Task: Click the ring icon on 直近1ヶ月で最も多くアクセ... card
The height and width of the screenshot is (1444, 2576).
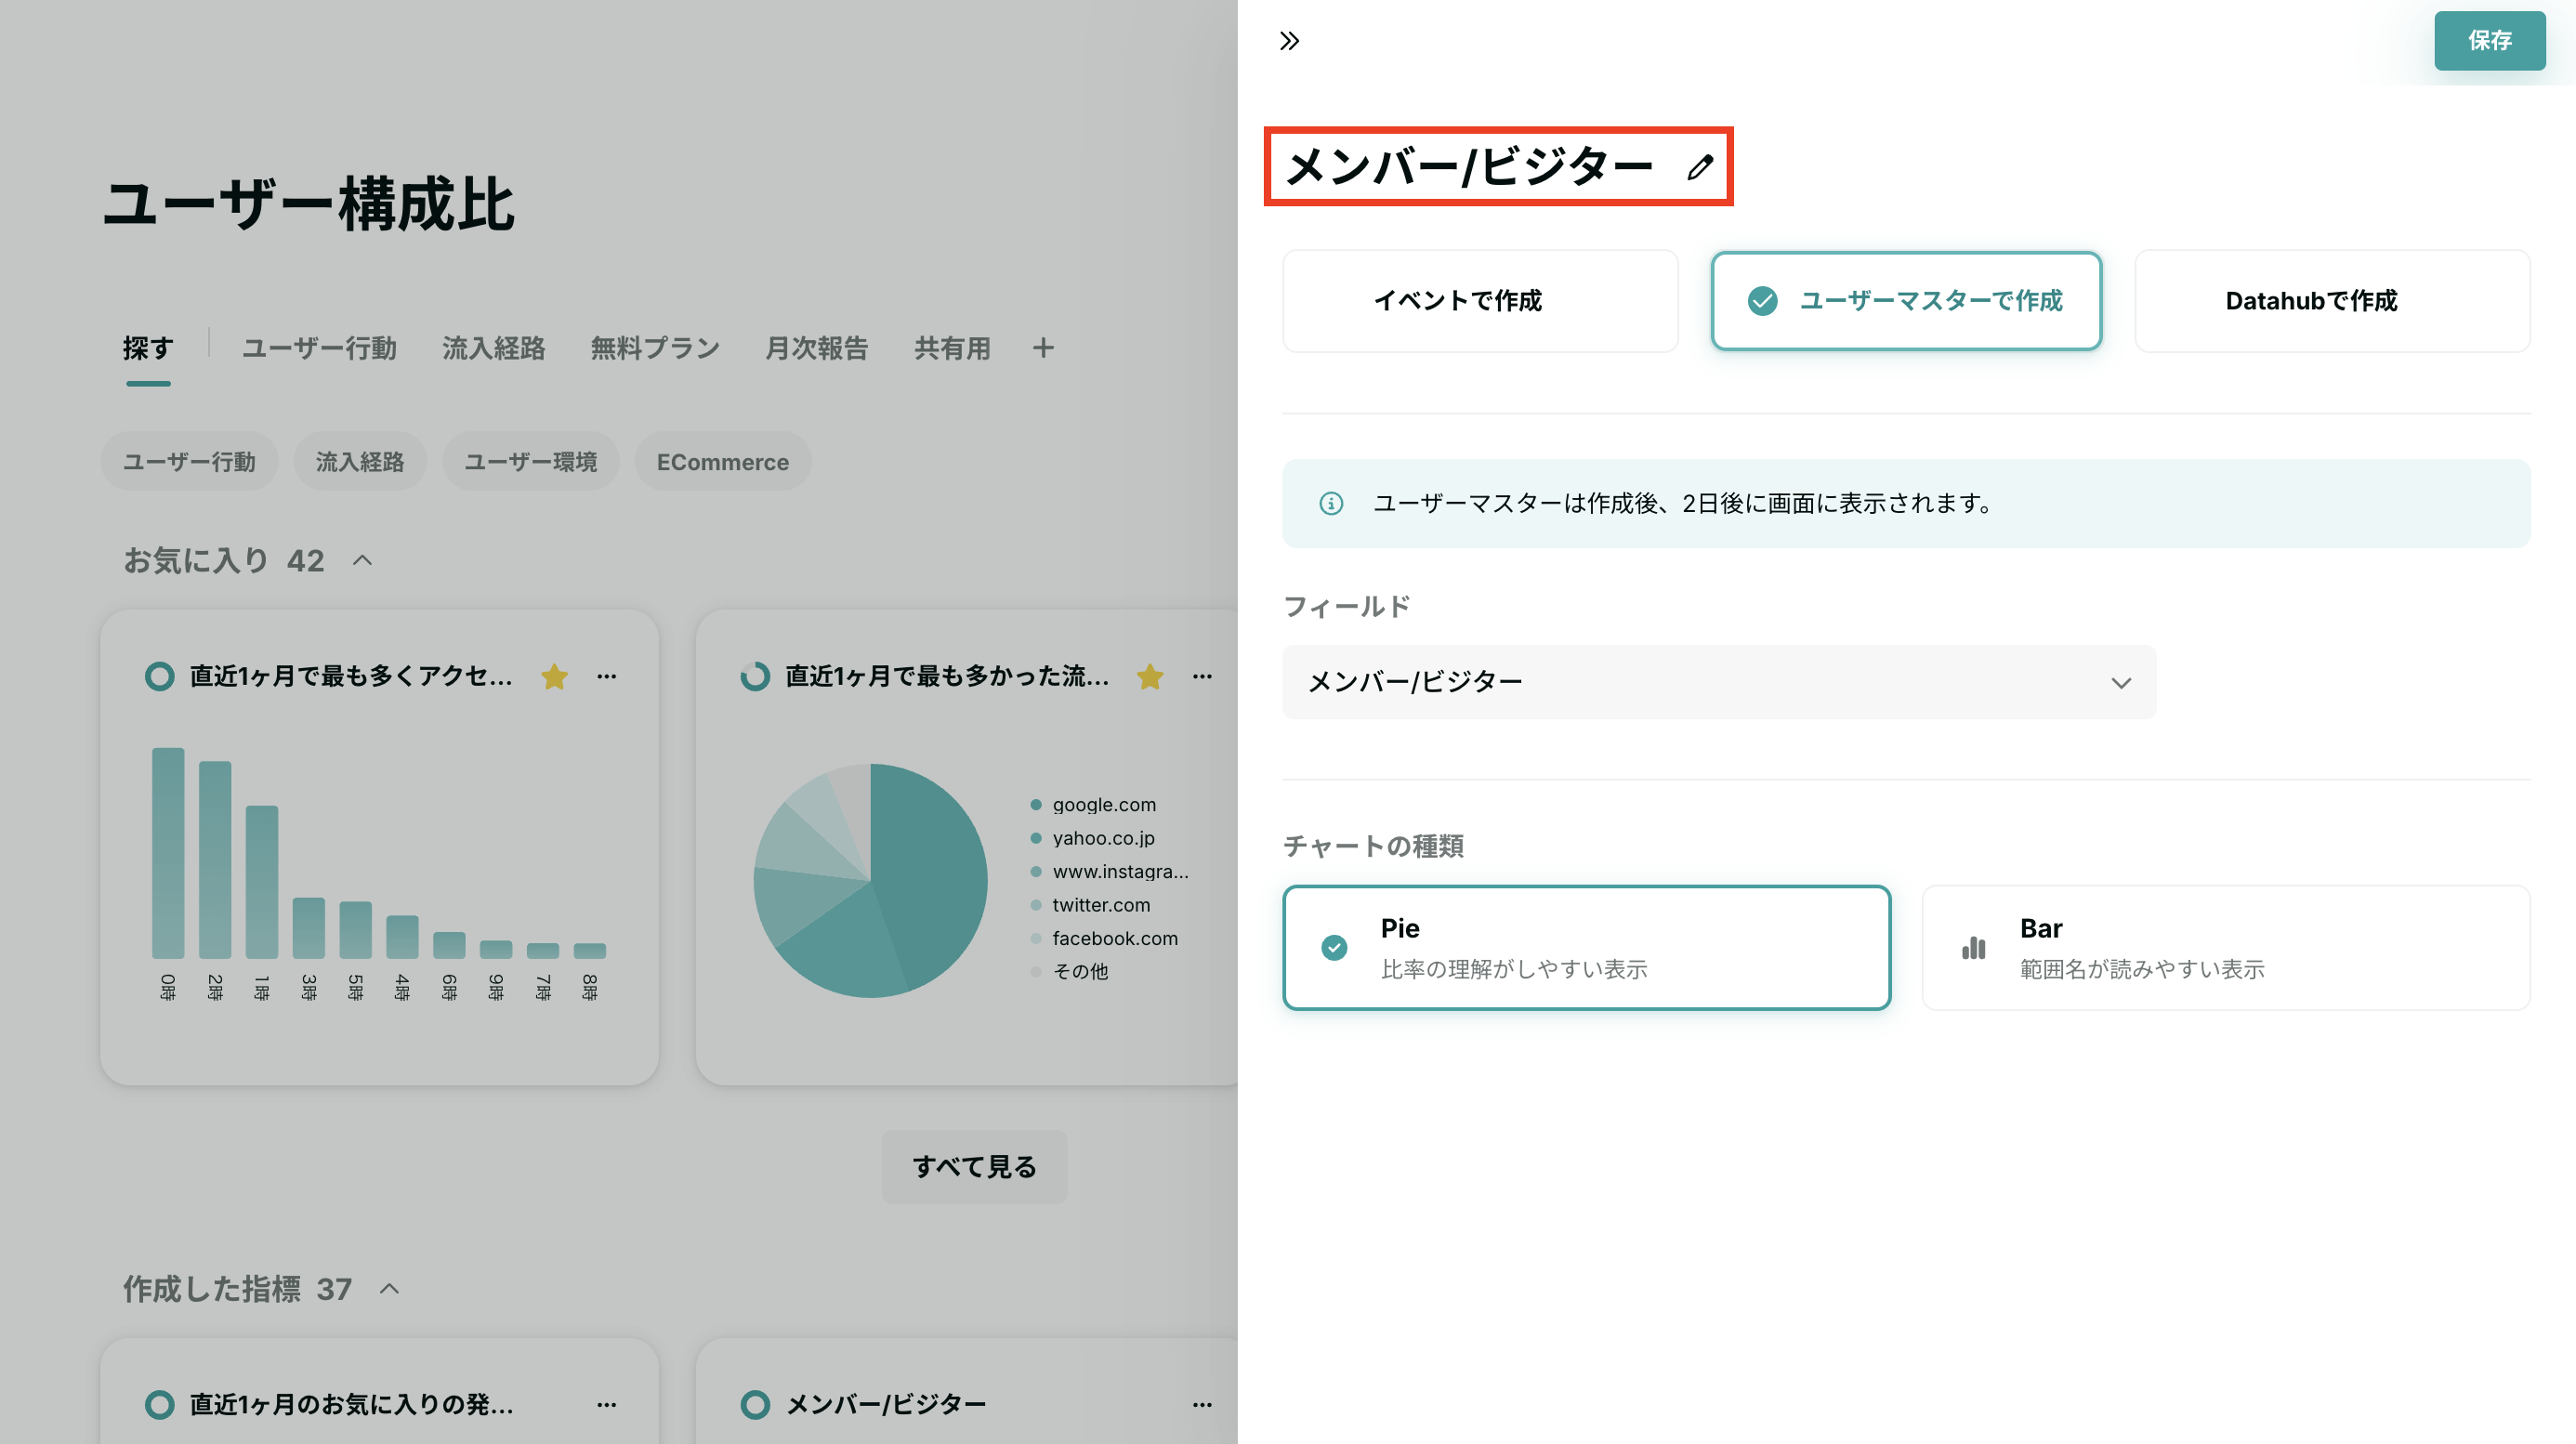Action: click(x=159, y=677)
